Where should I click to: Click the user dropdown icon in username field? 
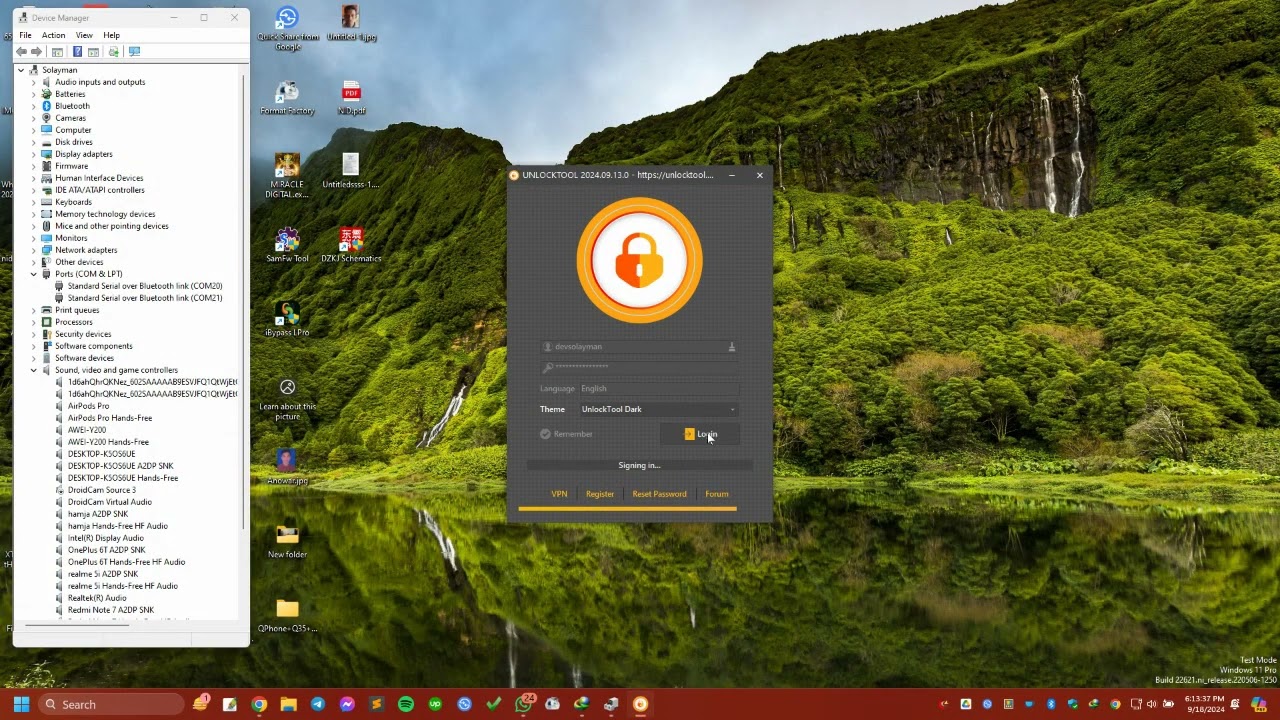[x=732, y=347]
